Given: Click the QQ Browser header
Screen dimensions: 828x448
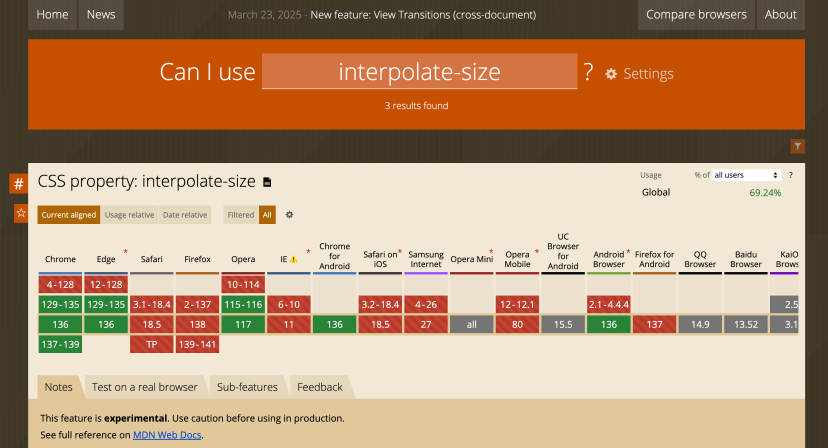Looking at the screenshot, I should pos(700,259).
